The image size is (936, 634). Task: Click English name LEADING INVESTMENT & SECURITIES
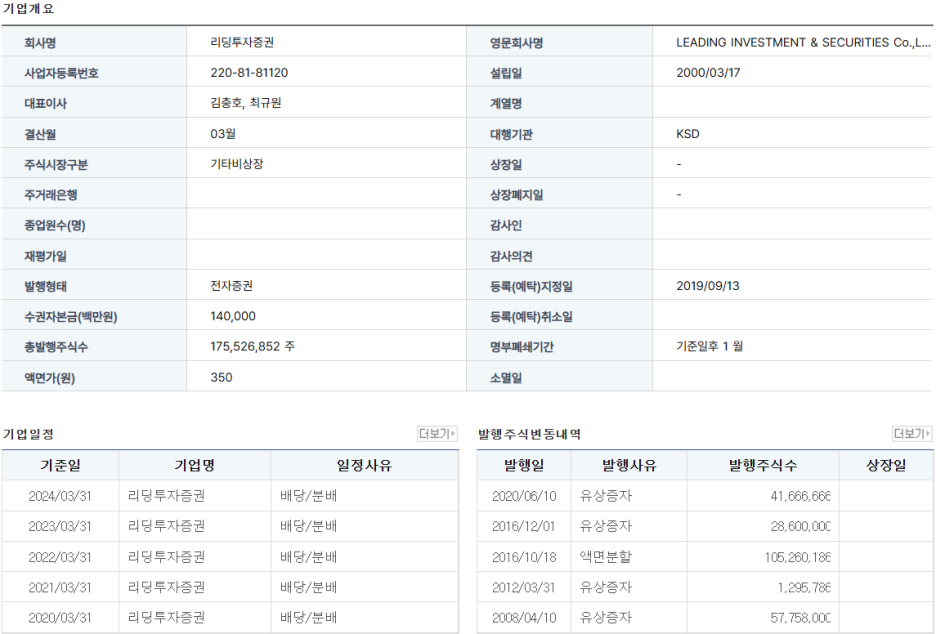803,42
